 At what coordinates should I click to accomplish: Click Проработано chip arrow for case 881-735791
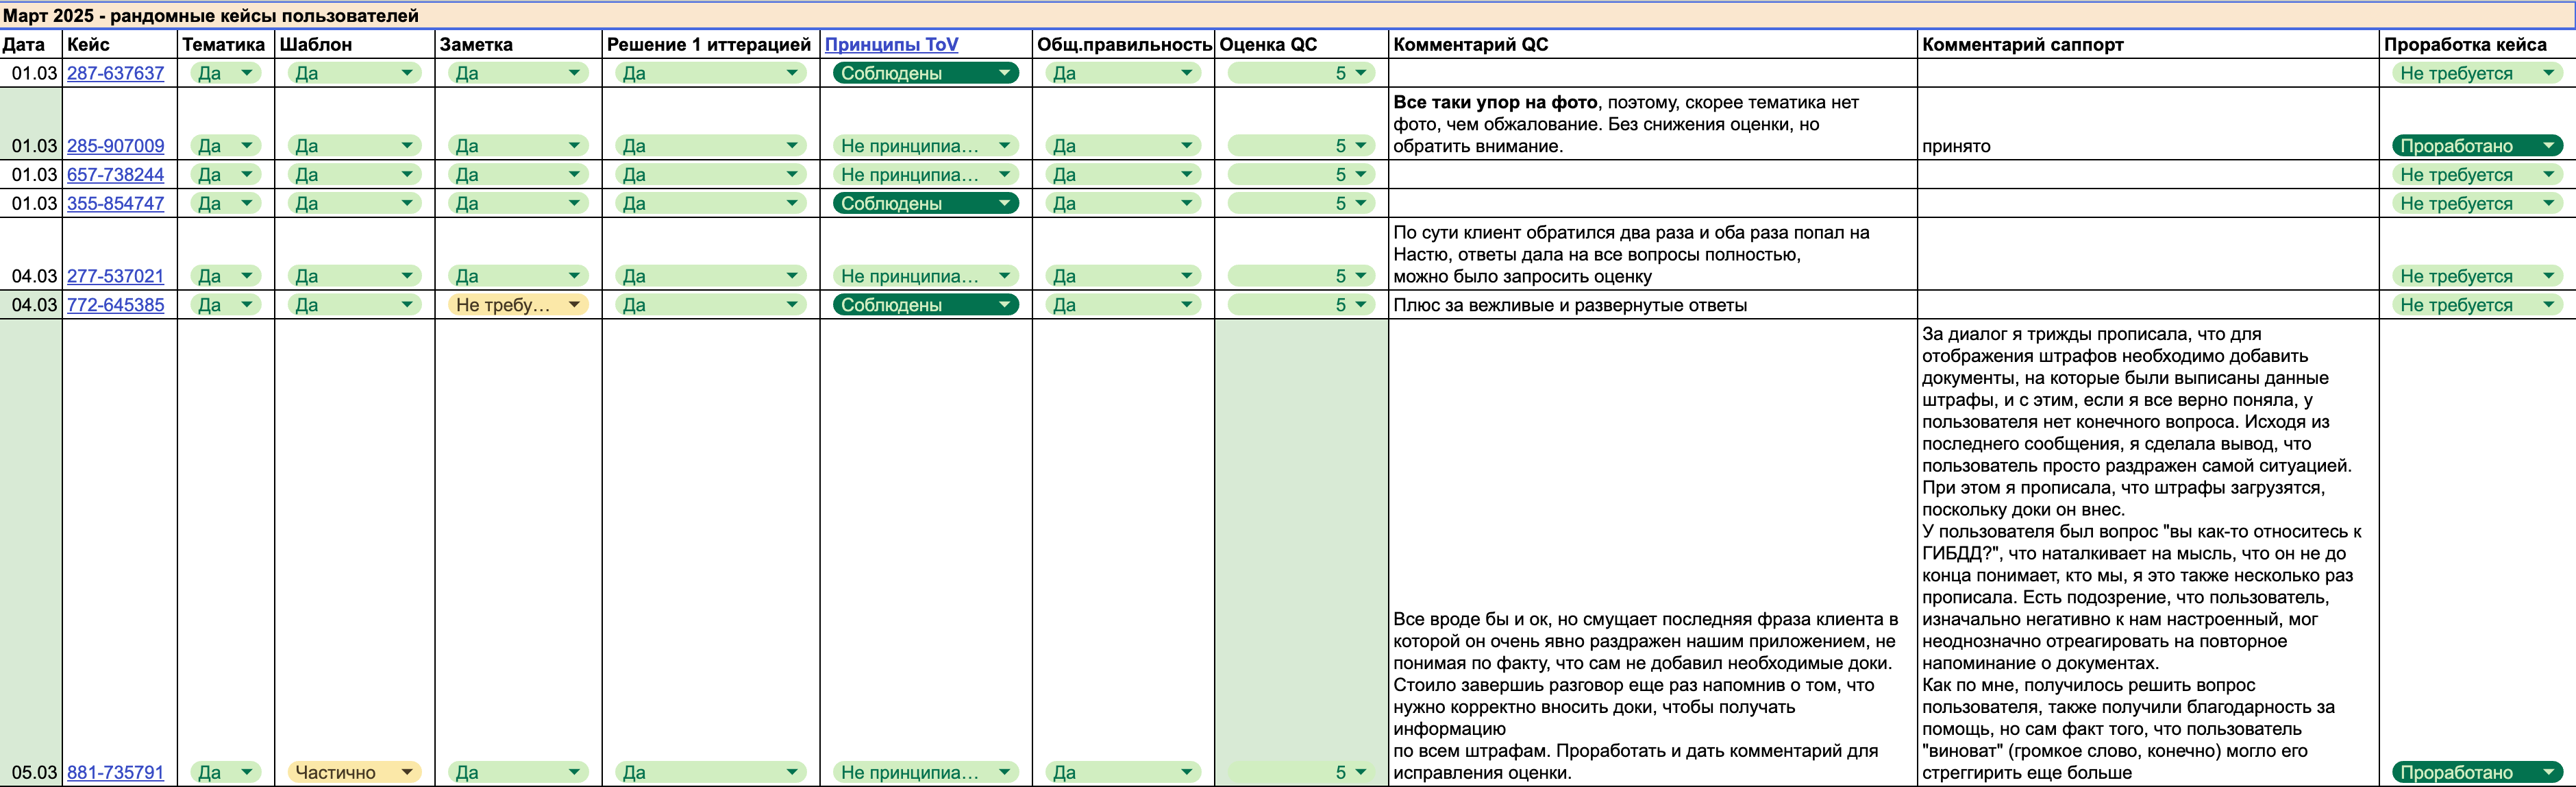pyautogui.click(x=2548, y=772)
